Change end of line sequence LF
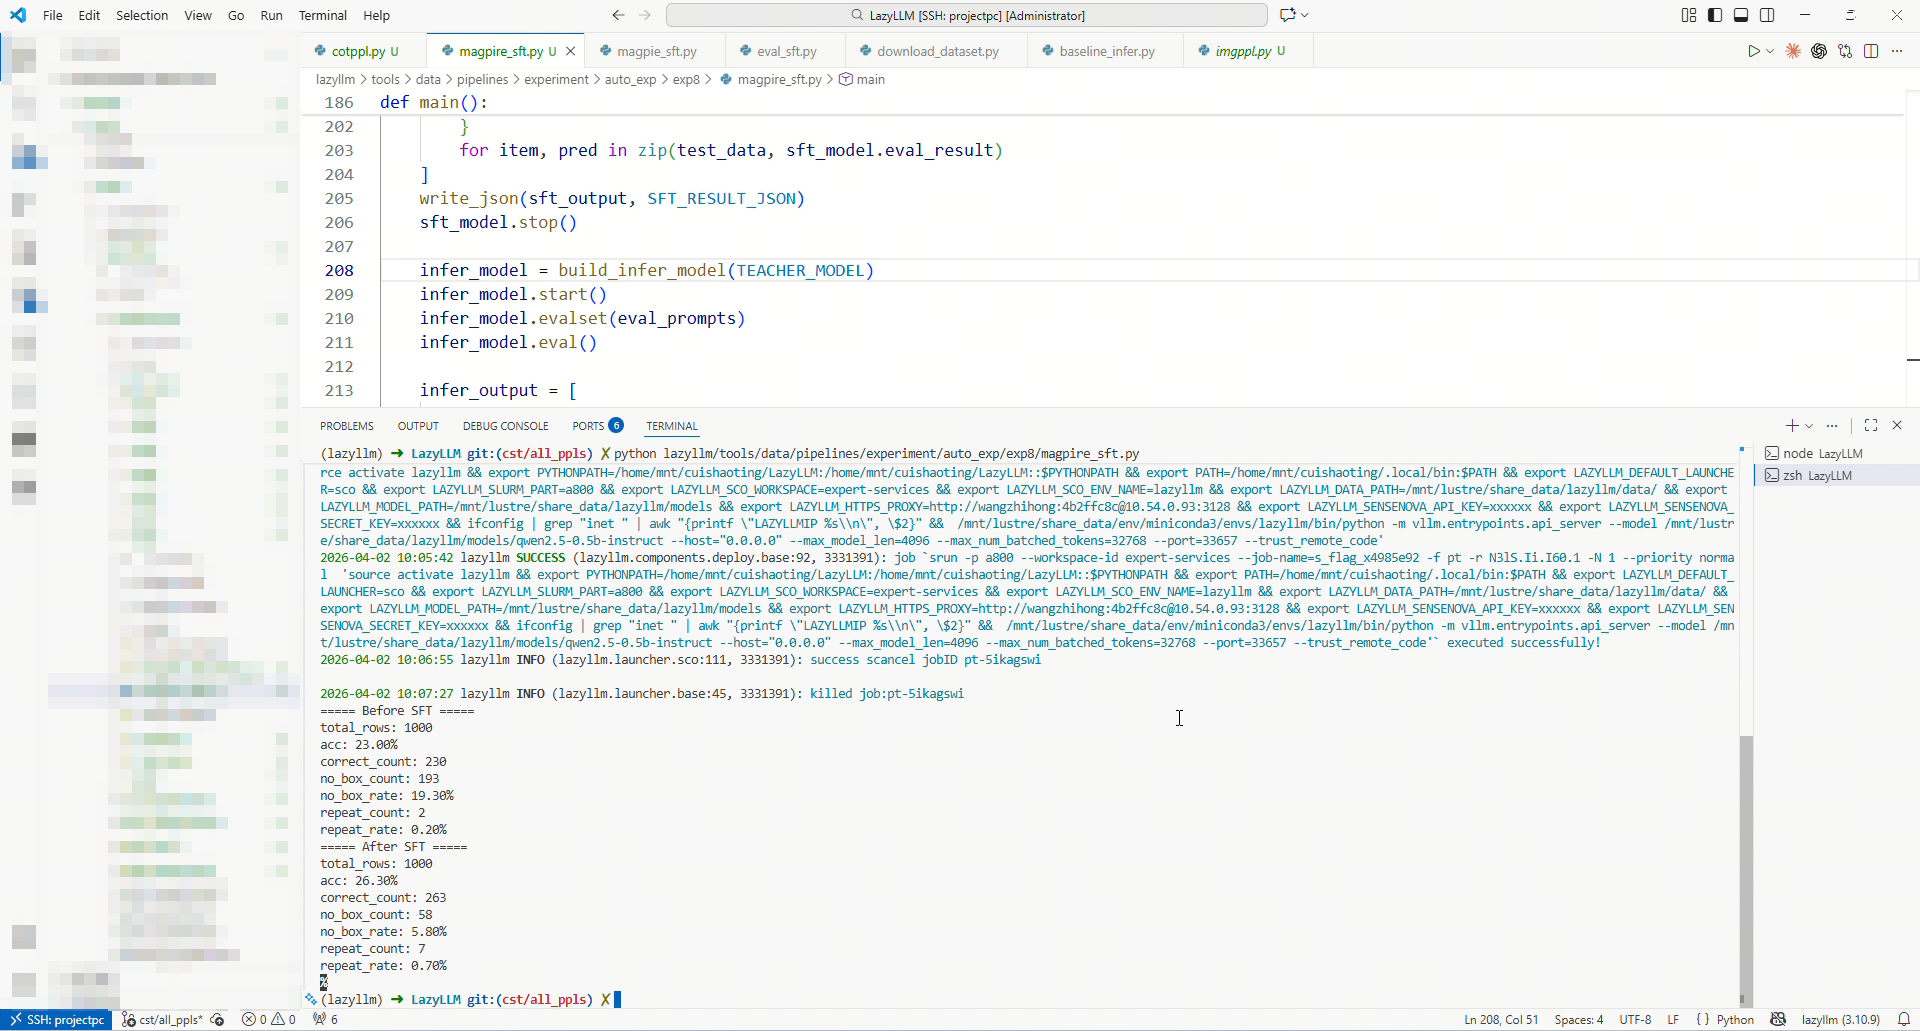Image resolution: width=1920 pixels, height=1031 pixels. [1673, 1020]
